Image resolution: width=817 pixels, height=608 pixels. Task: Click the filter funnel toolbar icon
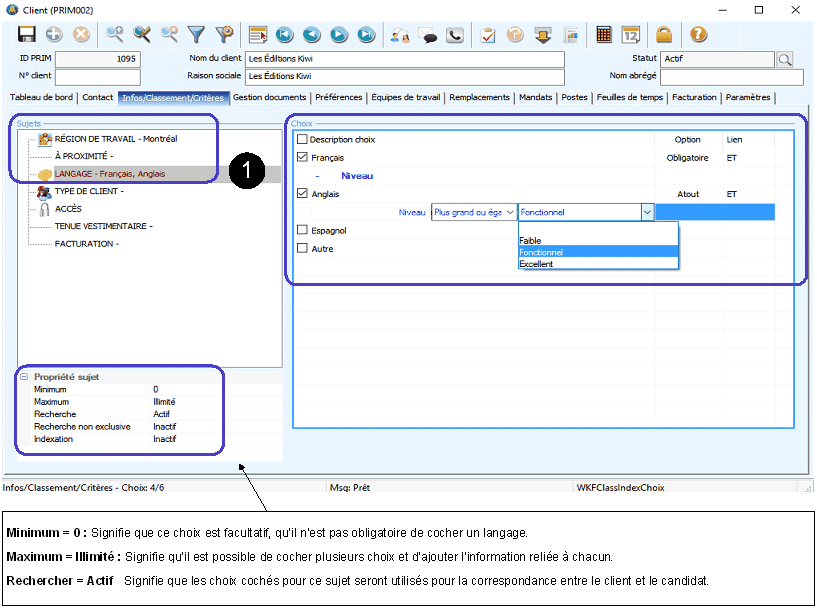(x=197, y=34)
